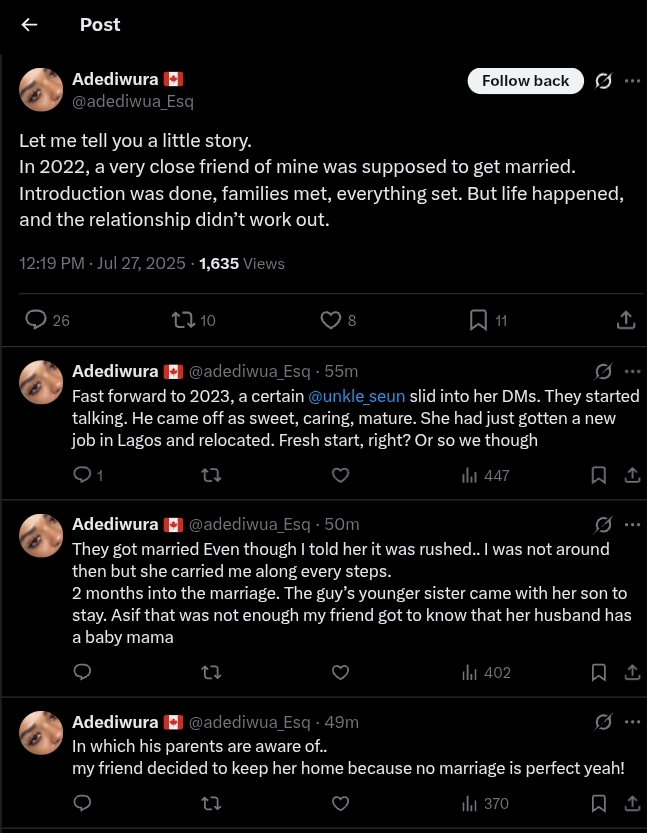Share the main post
This screenshot has height=833, width=647.
pos(626,320)
